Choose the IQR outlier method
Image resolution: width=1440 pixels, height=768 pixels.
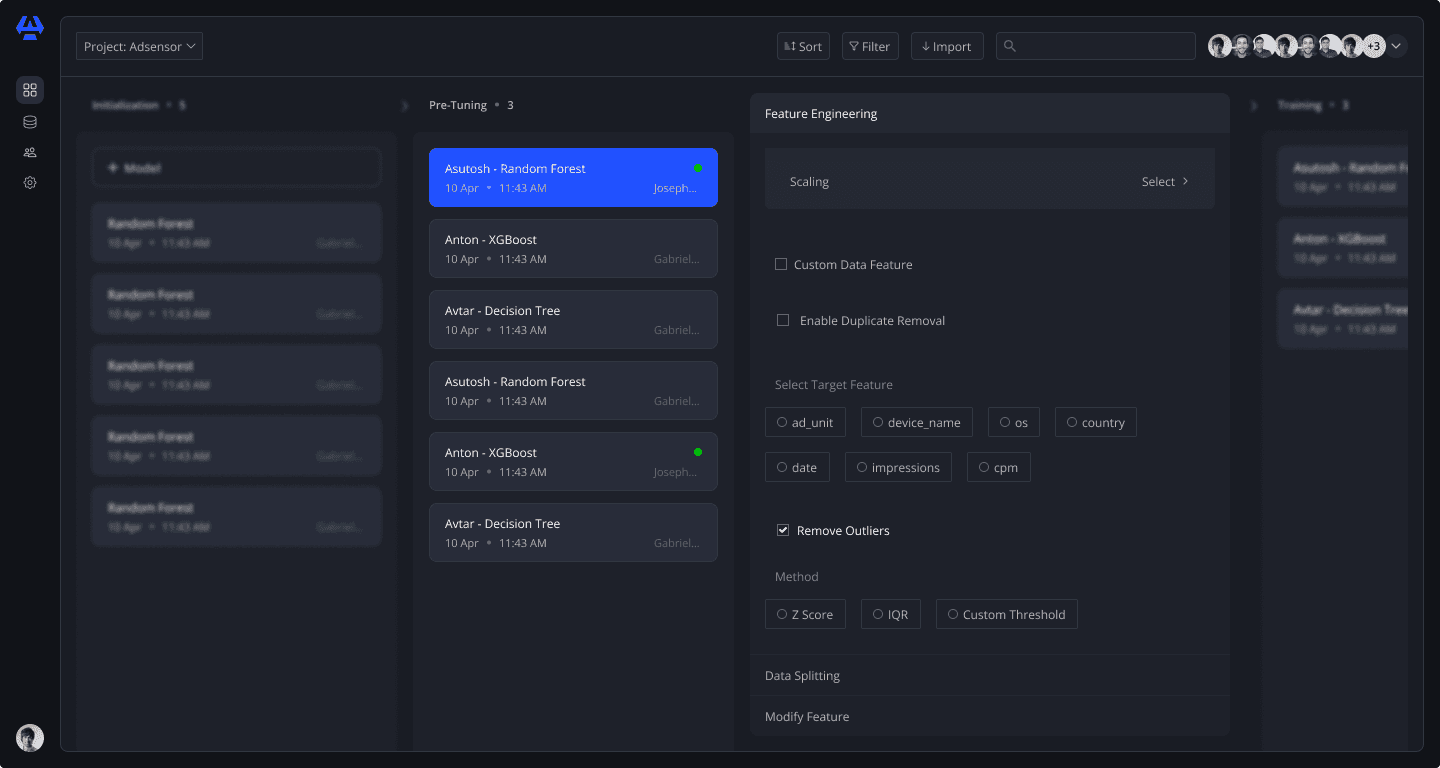tap(891, 614)
